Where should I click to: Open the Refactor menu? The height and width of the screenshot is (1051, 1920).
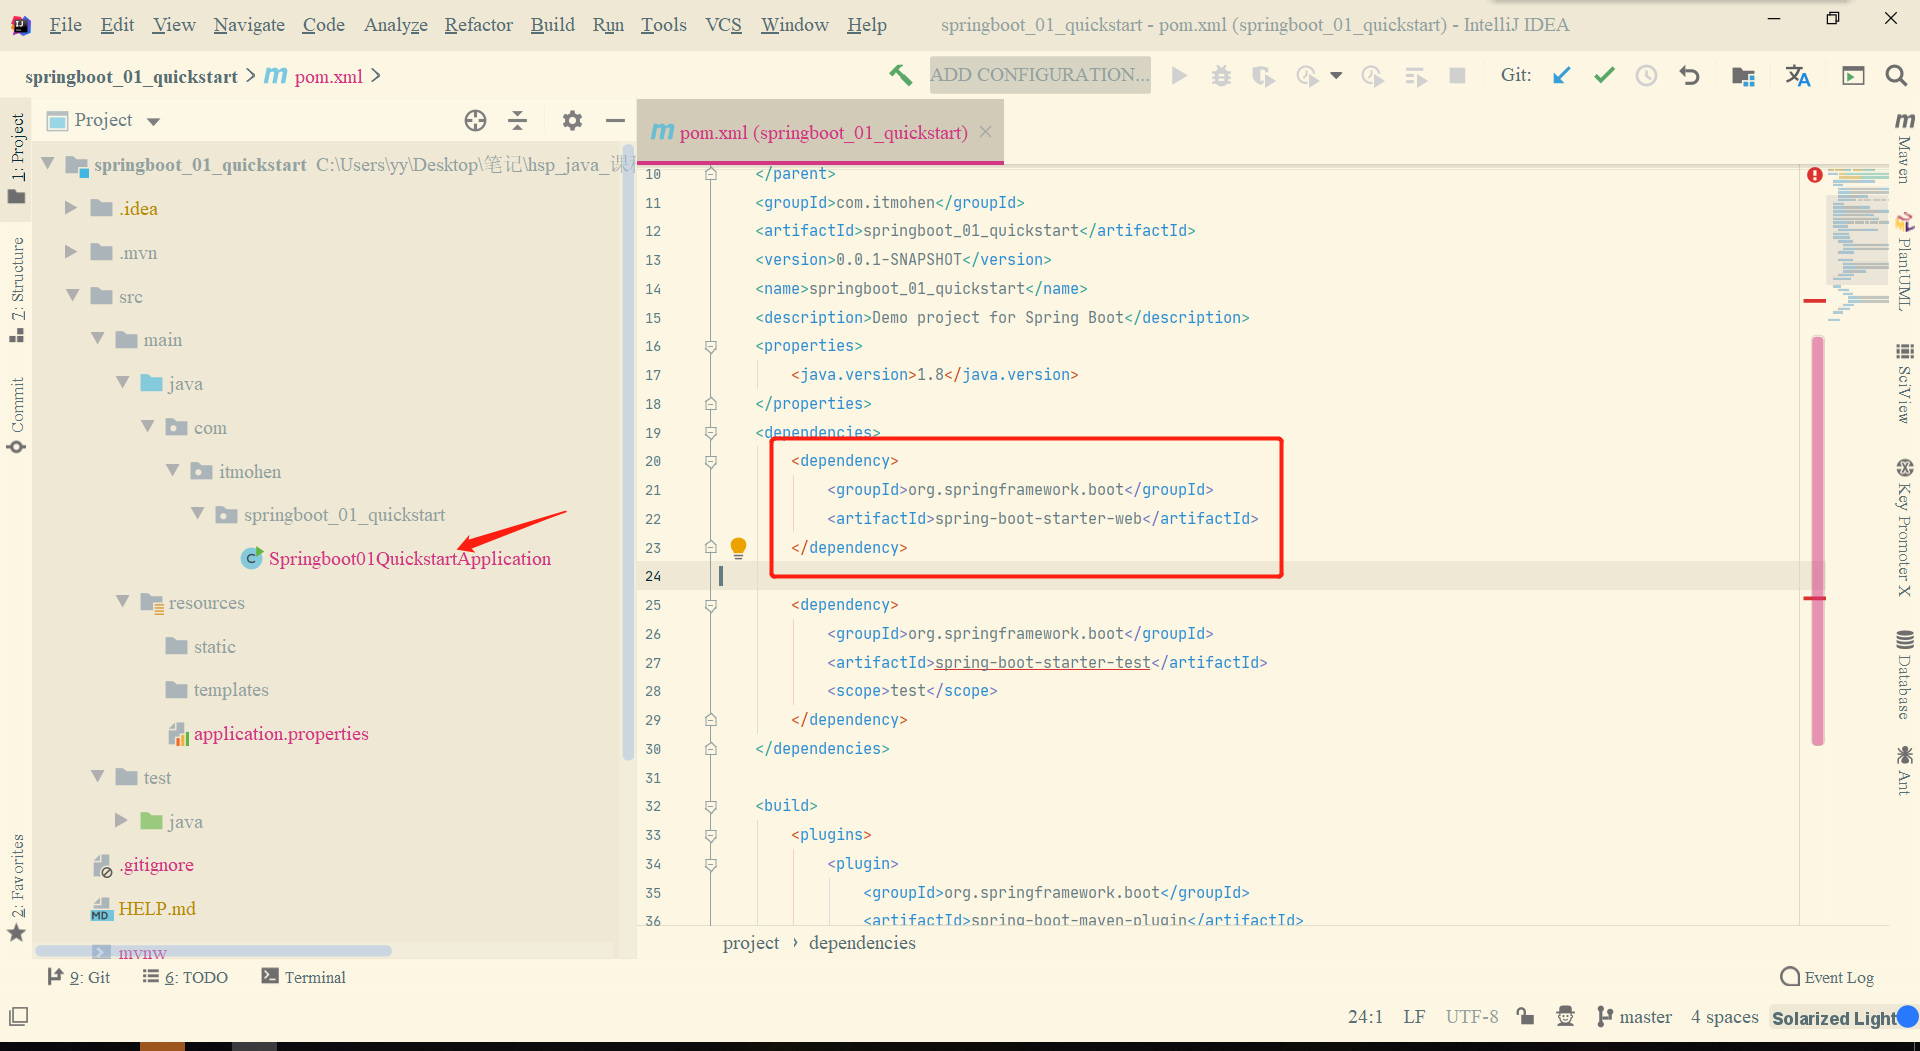479,25
